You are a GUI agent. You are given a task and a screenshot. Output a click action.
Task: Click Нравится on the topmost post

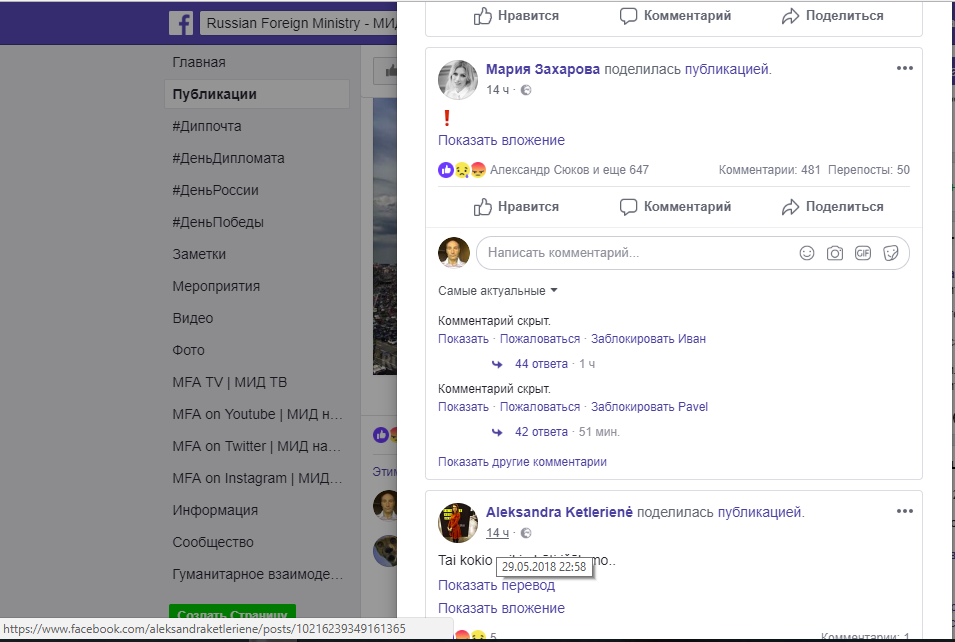[516, 16]
